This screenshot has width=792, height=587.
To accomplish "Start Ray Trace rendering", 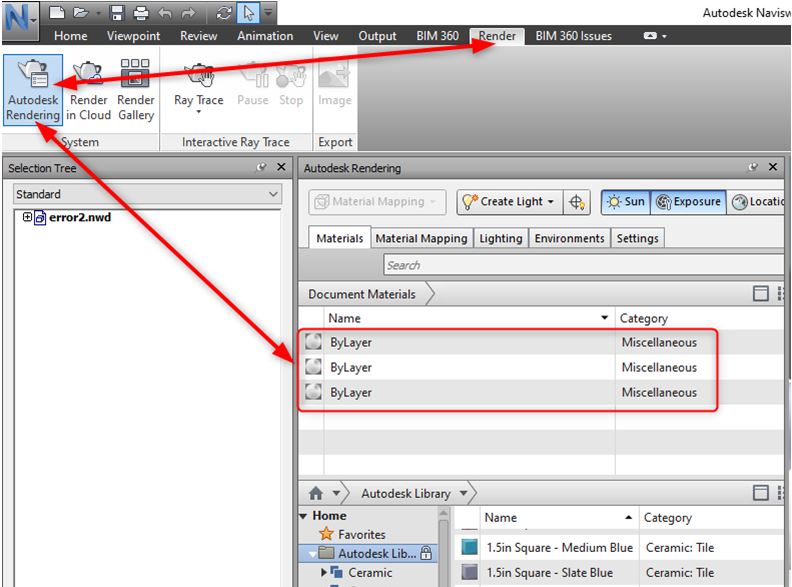I will click(x=199, y=83).
